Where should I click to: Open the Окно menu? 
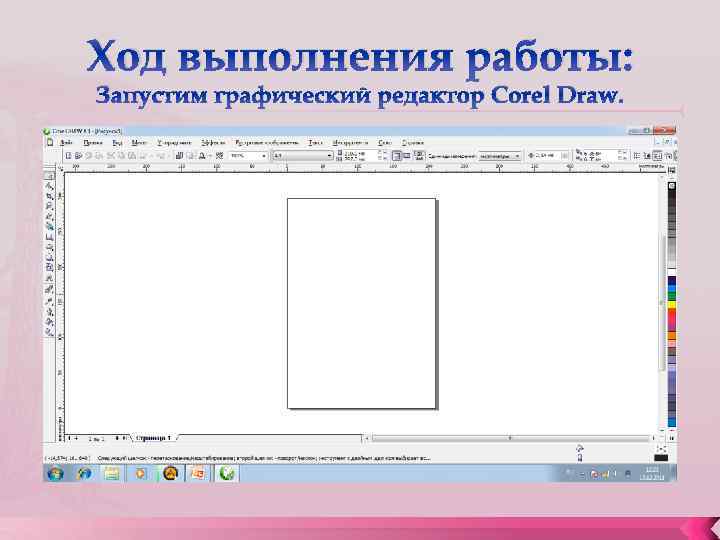click(385, 142)
